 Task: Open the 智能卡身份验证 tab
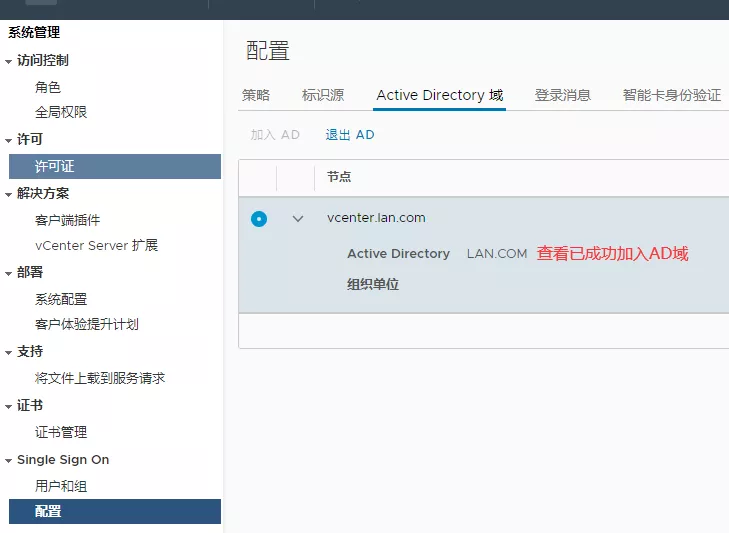(671, 95)
